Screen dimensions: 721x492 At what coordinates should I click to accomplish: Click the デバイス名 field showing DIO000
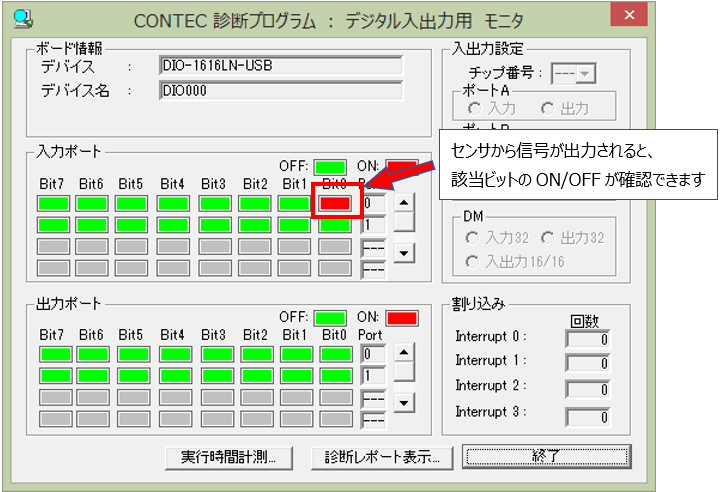point(280,91)
